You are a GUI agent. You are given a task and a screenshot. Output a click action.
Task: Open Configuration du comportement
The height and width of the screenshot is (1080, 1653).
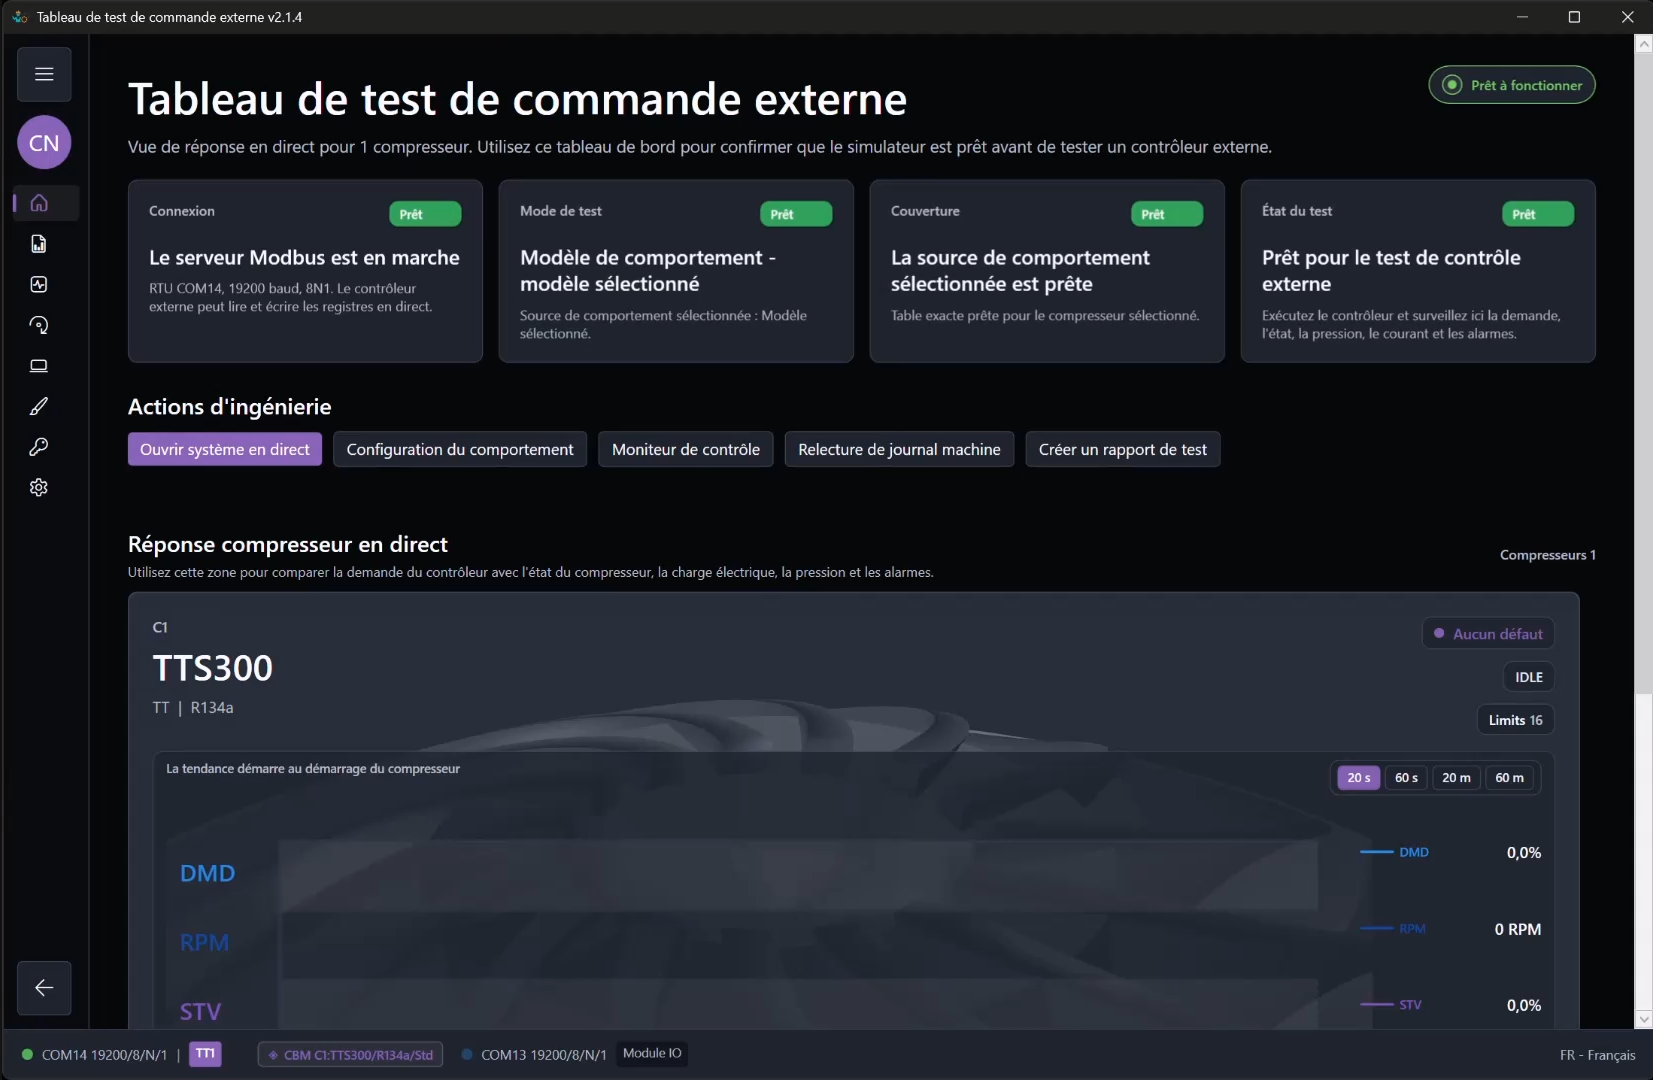pyautogui.click(x=460, y=449)
